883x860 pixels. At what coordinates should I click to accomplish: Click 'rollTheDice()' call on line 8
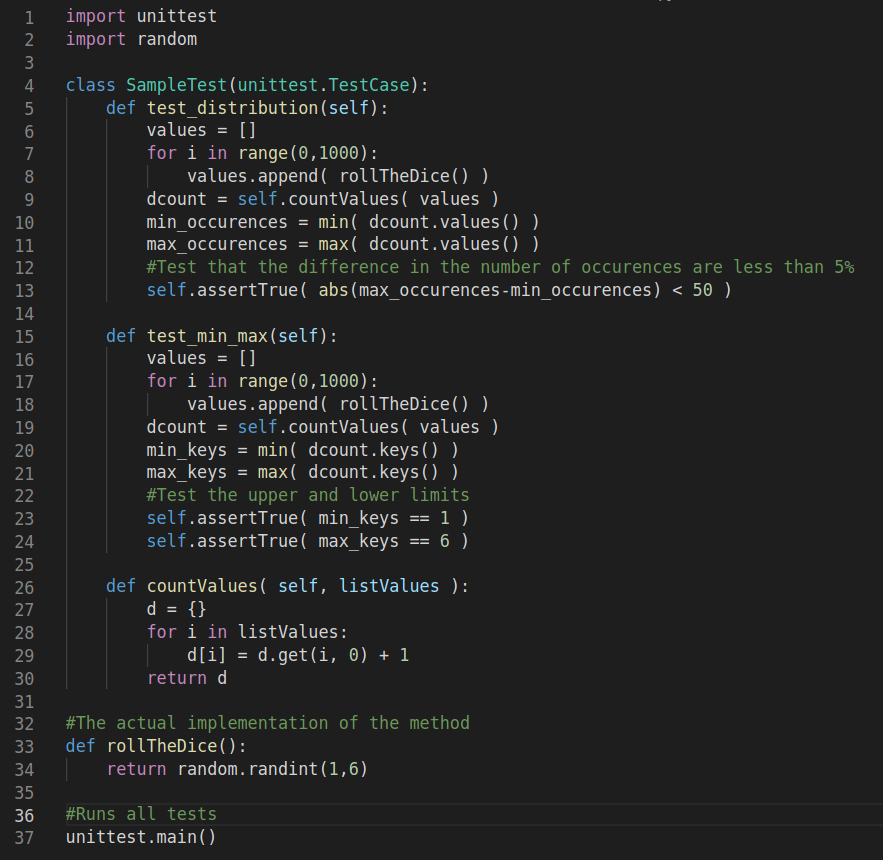tap(404, 176)
